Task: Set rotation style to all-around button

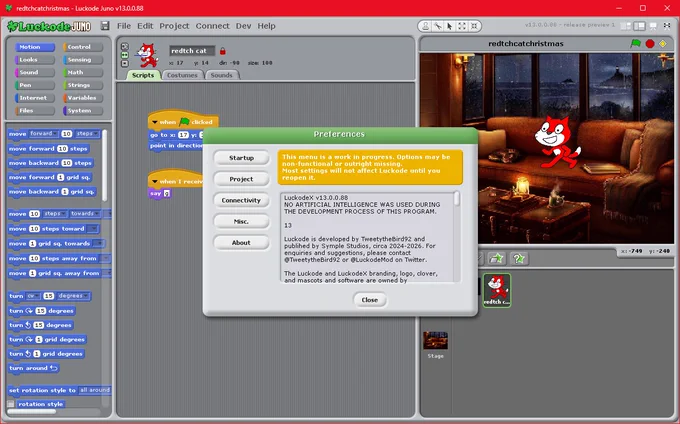Action: 124,46
